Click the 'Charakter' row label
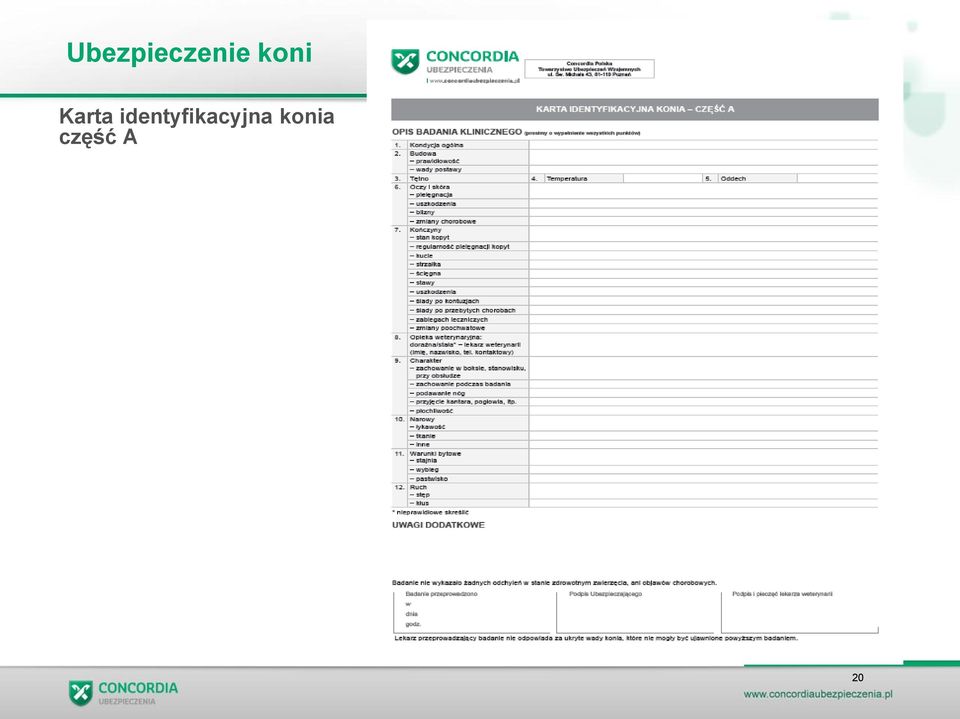 (426, 361)
